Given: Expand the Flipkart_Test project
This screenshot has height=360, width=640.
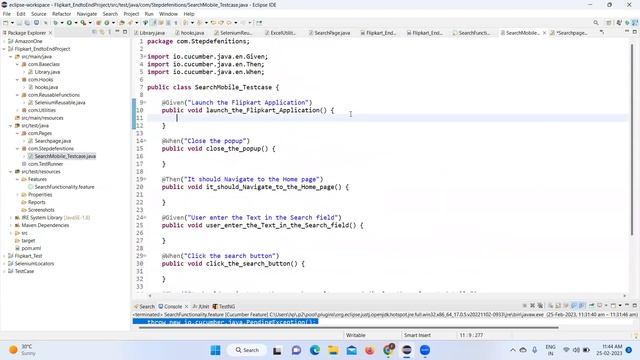Looking at the screenshot, I should point(4,256).
